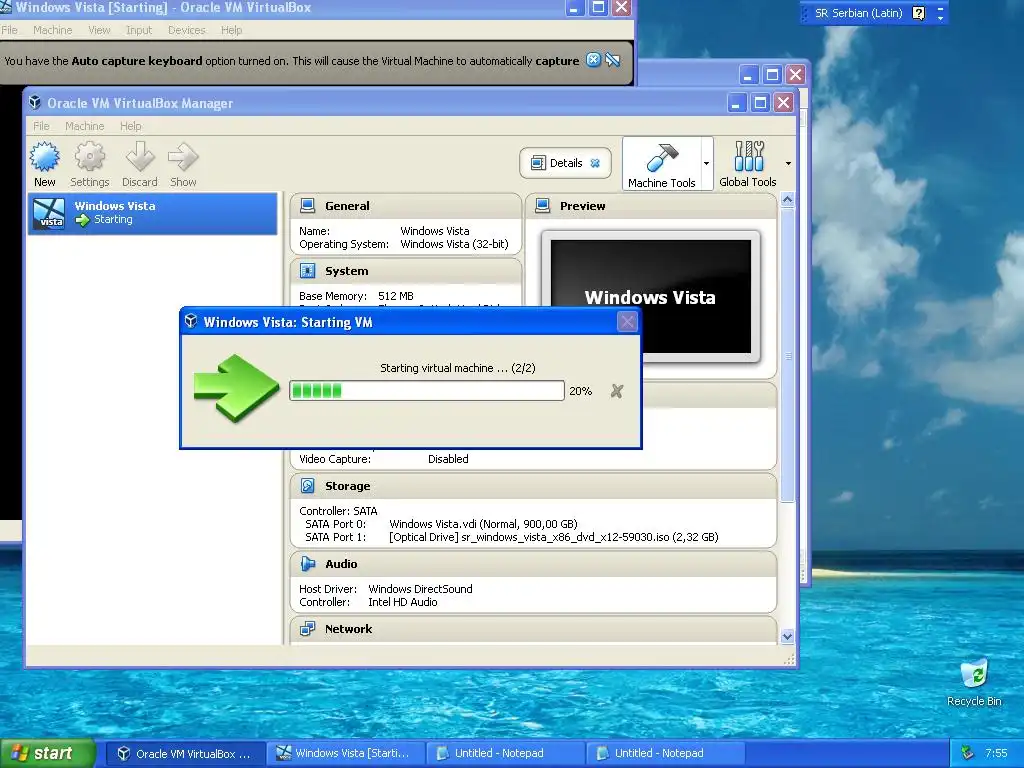
Task: Click do-not-show-again icon on notification
Action: (612, 60)
